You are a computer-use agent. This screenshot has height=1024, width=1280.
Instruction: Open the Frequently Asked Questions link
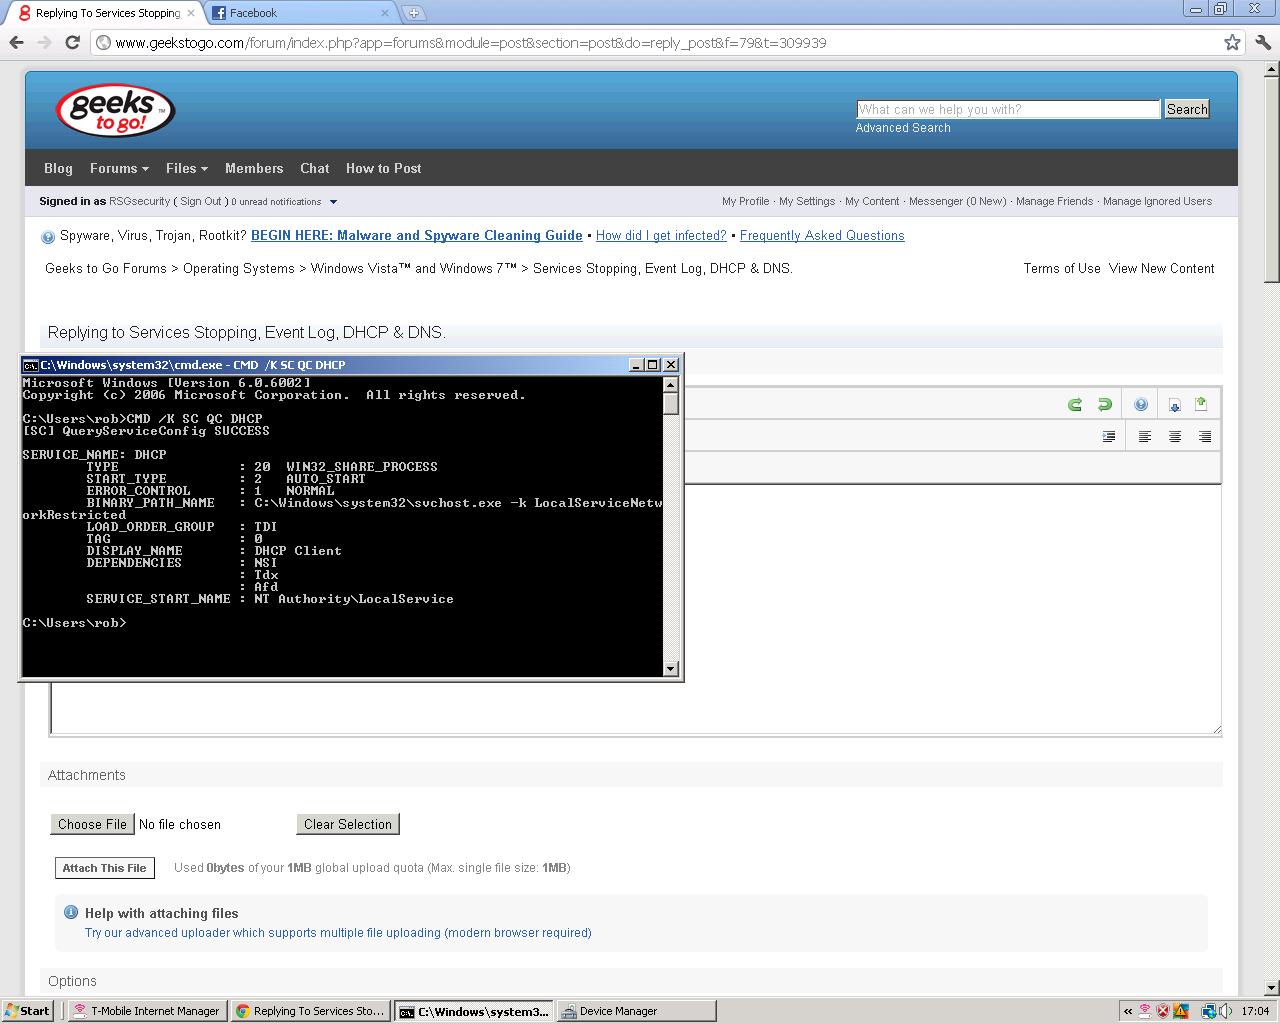pos(822,236)
